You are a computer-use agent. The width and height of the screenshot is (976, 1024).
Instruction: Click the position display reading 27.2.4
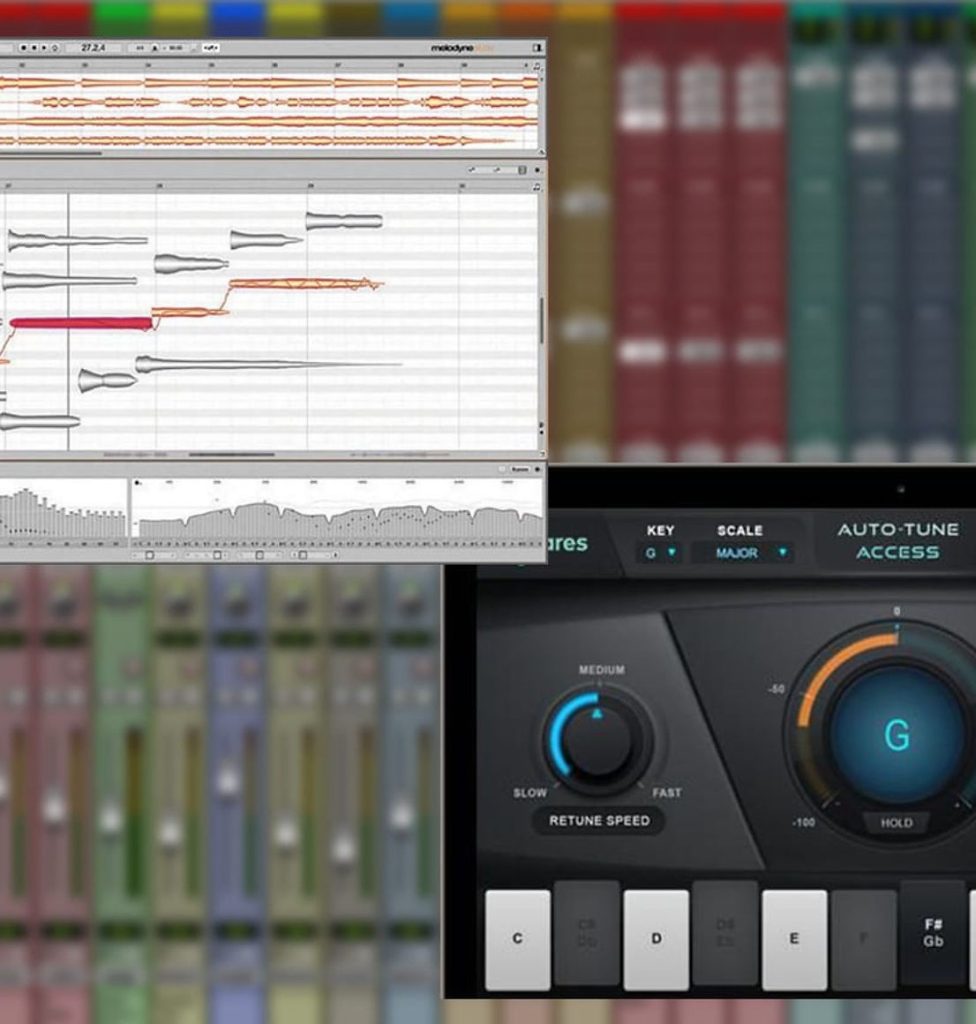tap(93, 48)
